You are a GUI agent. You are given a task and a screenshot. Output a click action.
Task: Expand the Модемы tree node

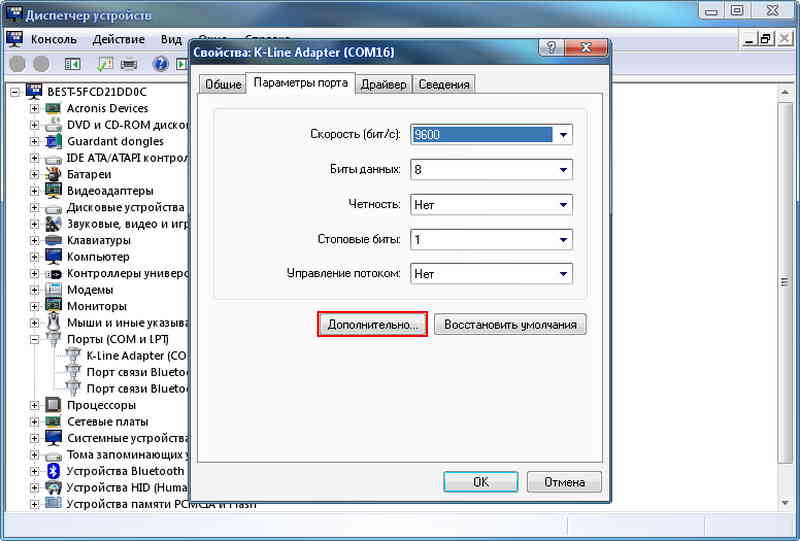[x=34, y=289]
